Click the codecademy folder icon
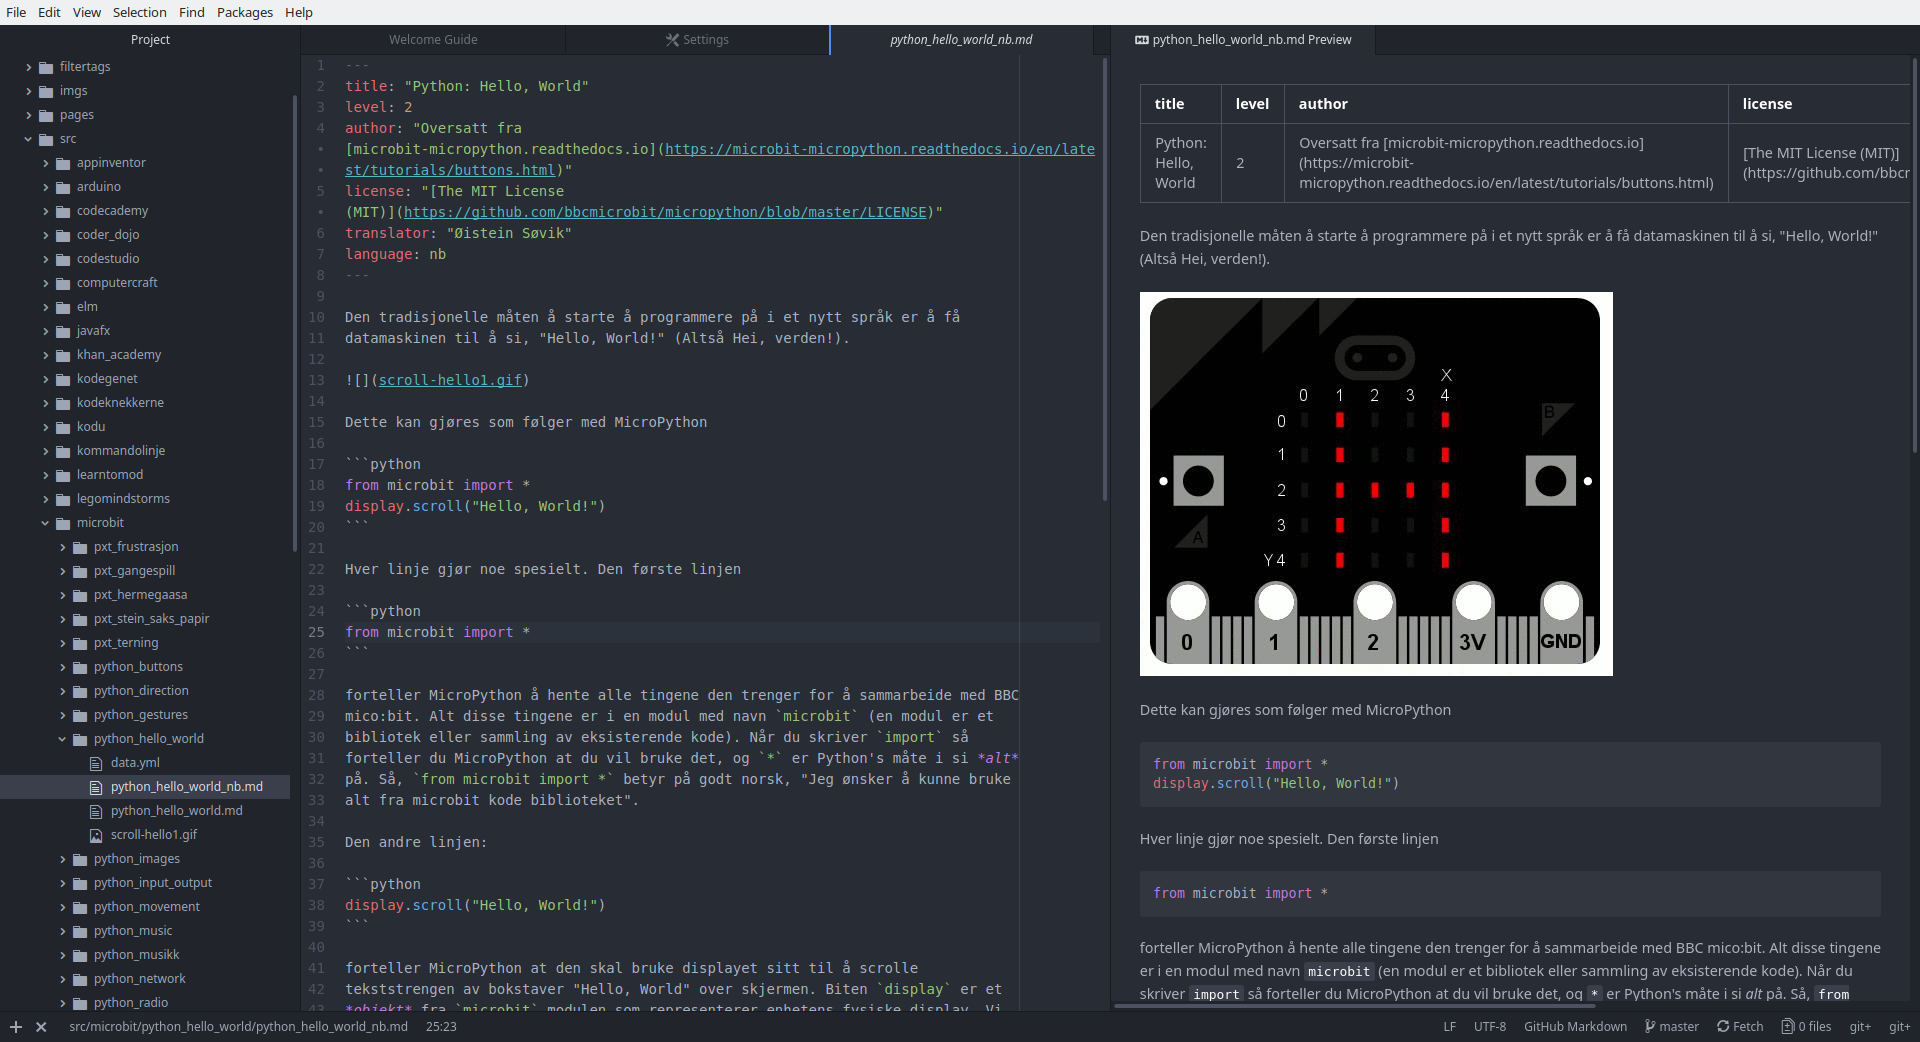Image resolution: width=1920 pixels, height=1042 pixels. click(x=63, y=211)
